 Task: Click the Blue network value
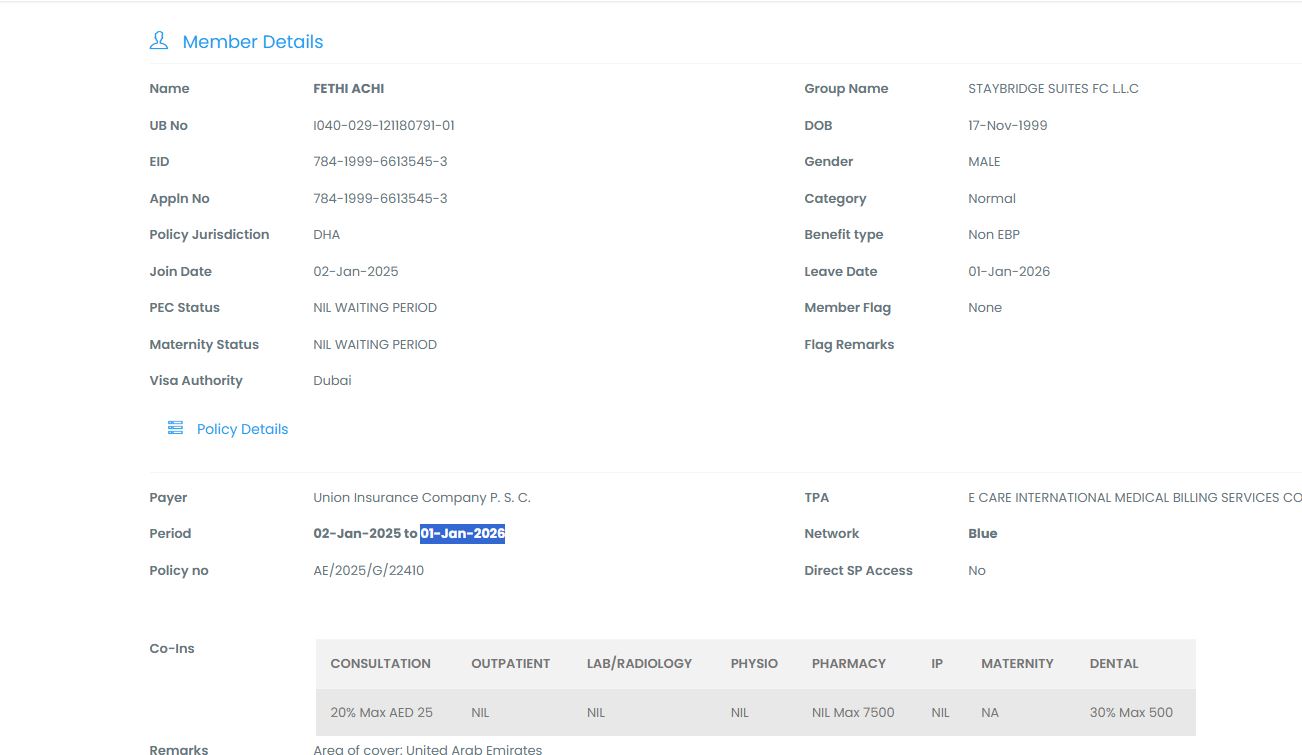(982, 534)
